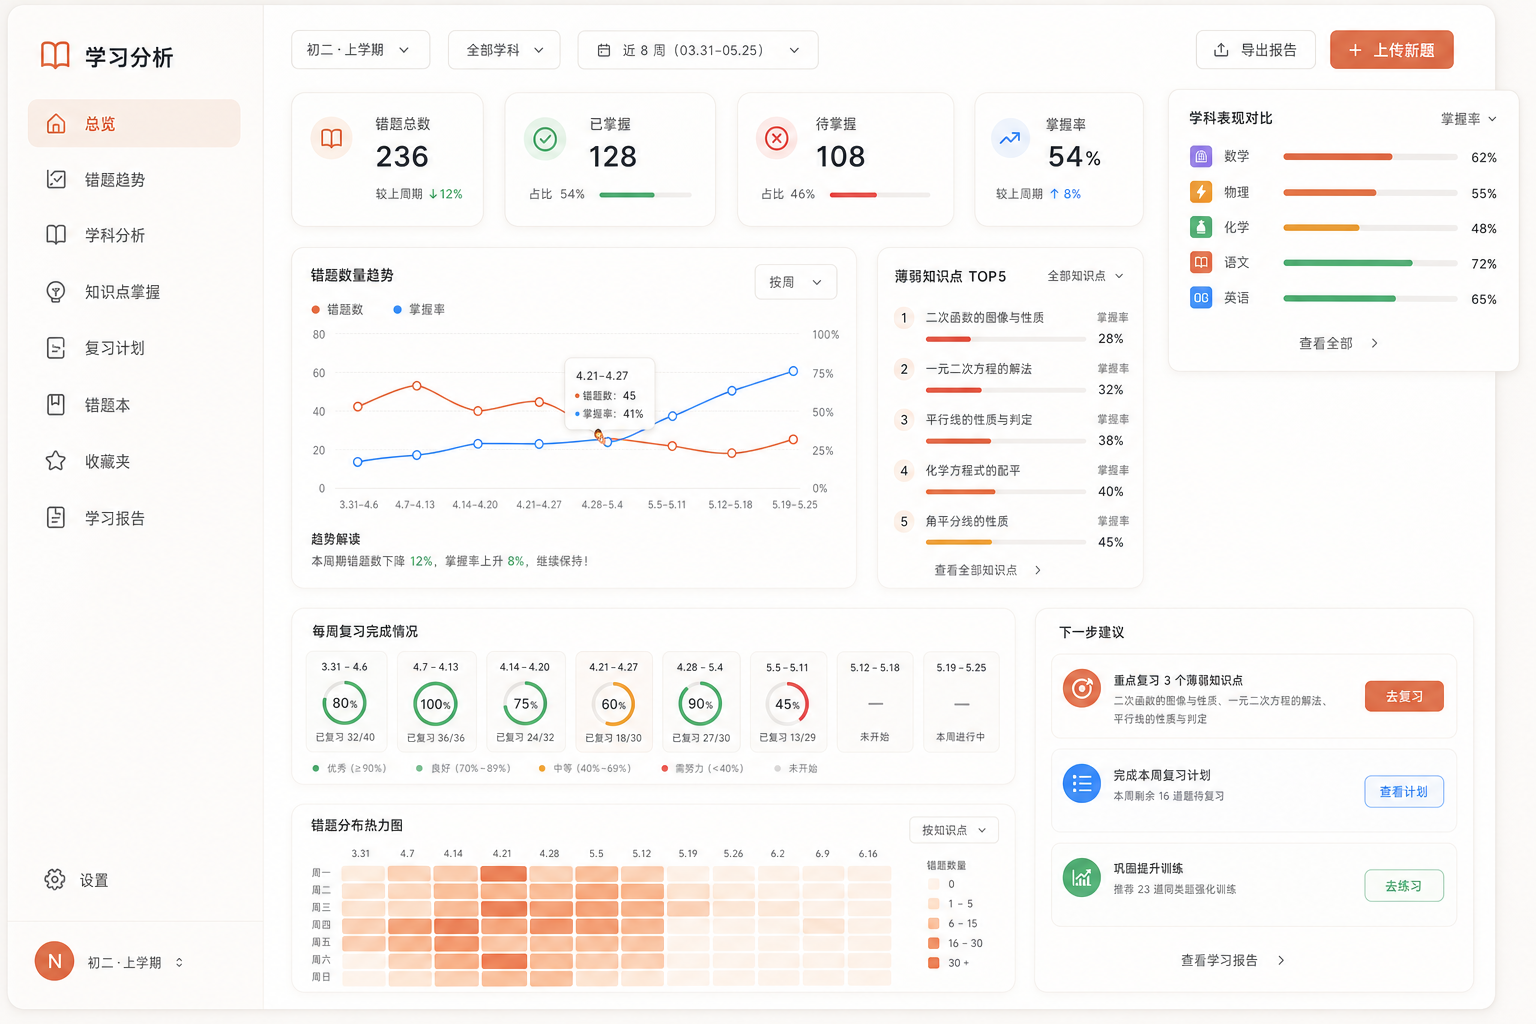Screen dimensions: 1536x1024
Task: Open the 全部学科 subject filter dropdown
Action: (x=504, y=50)
